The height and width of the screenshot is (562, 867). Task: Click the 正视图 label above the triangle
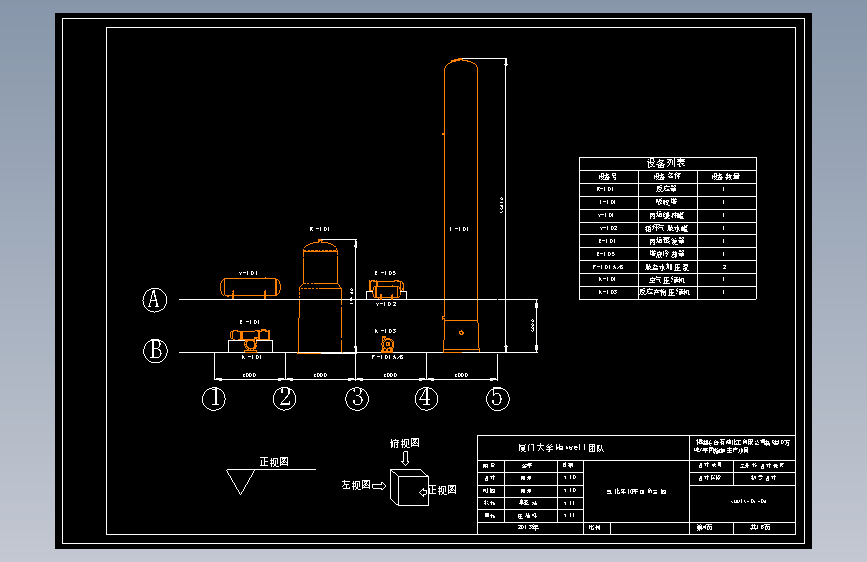274,462
